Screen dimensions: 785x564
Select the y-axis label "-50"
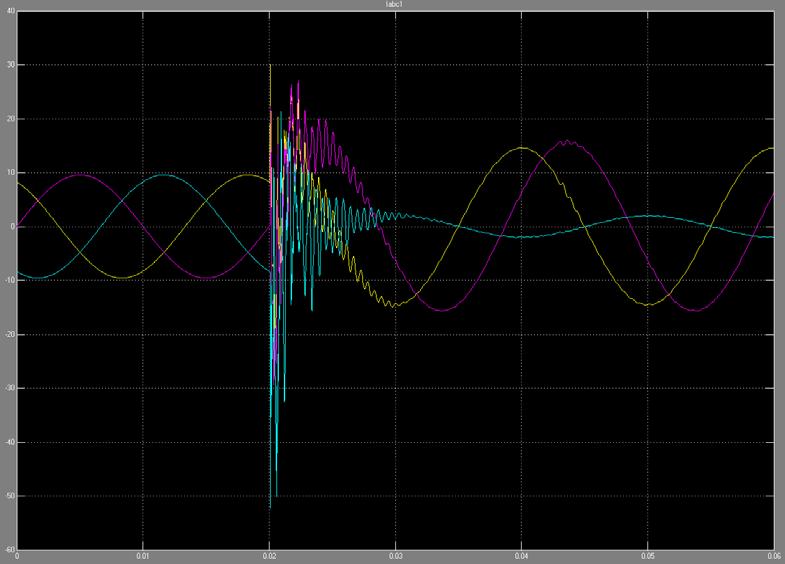(10, 496)
